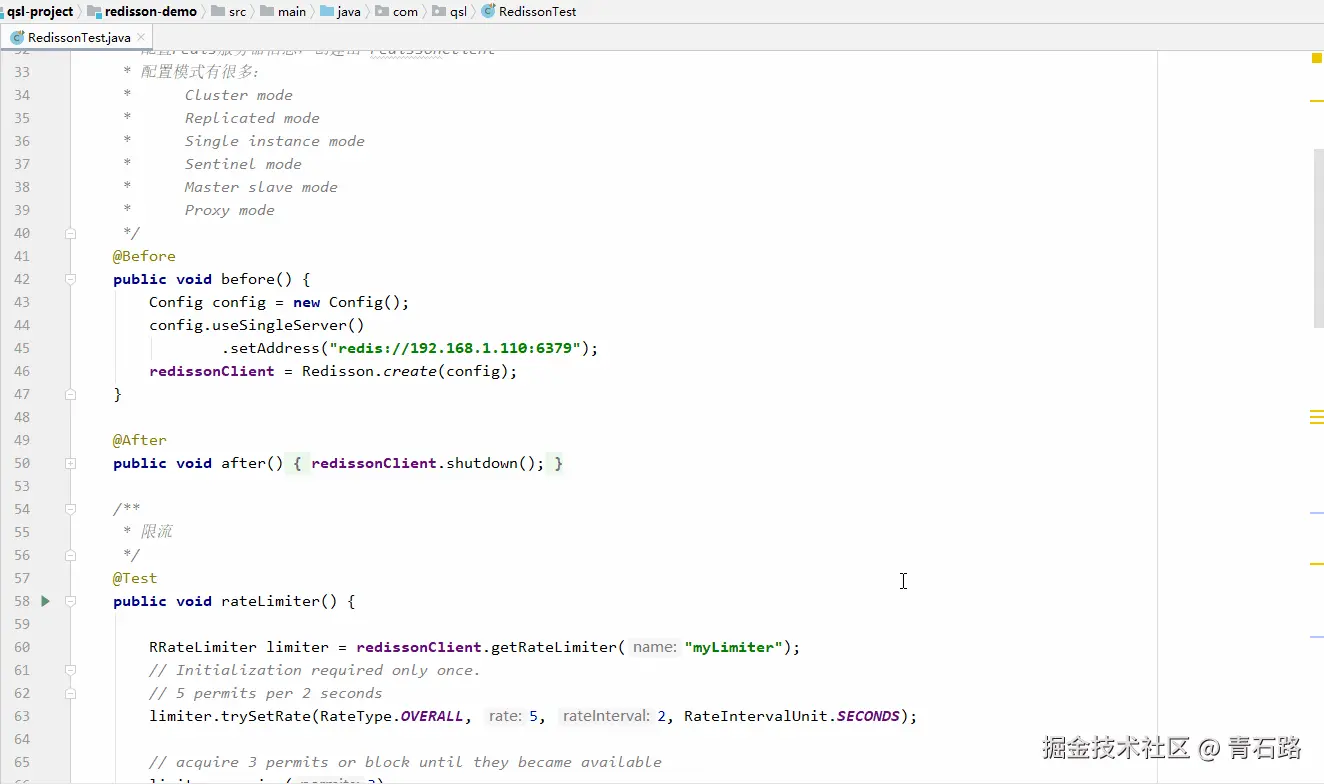Click the 'Cluster mode' comment line
Image resolution: width=1324 pixels, height=784 pixels.
point(239,95)
